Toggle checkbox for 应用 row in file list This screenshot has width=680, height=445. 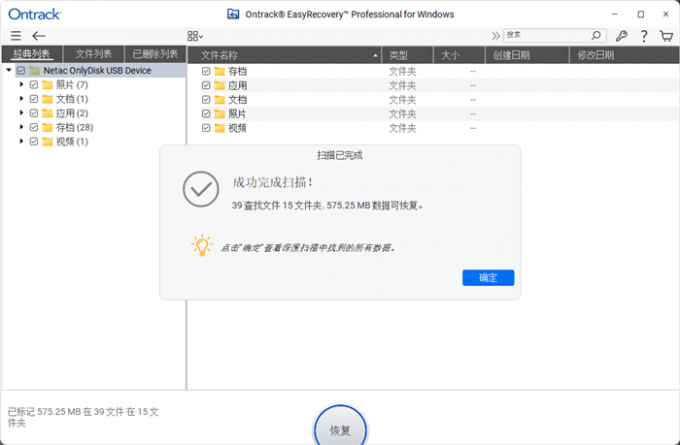coord(206,85)
